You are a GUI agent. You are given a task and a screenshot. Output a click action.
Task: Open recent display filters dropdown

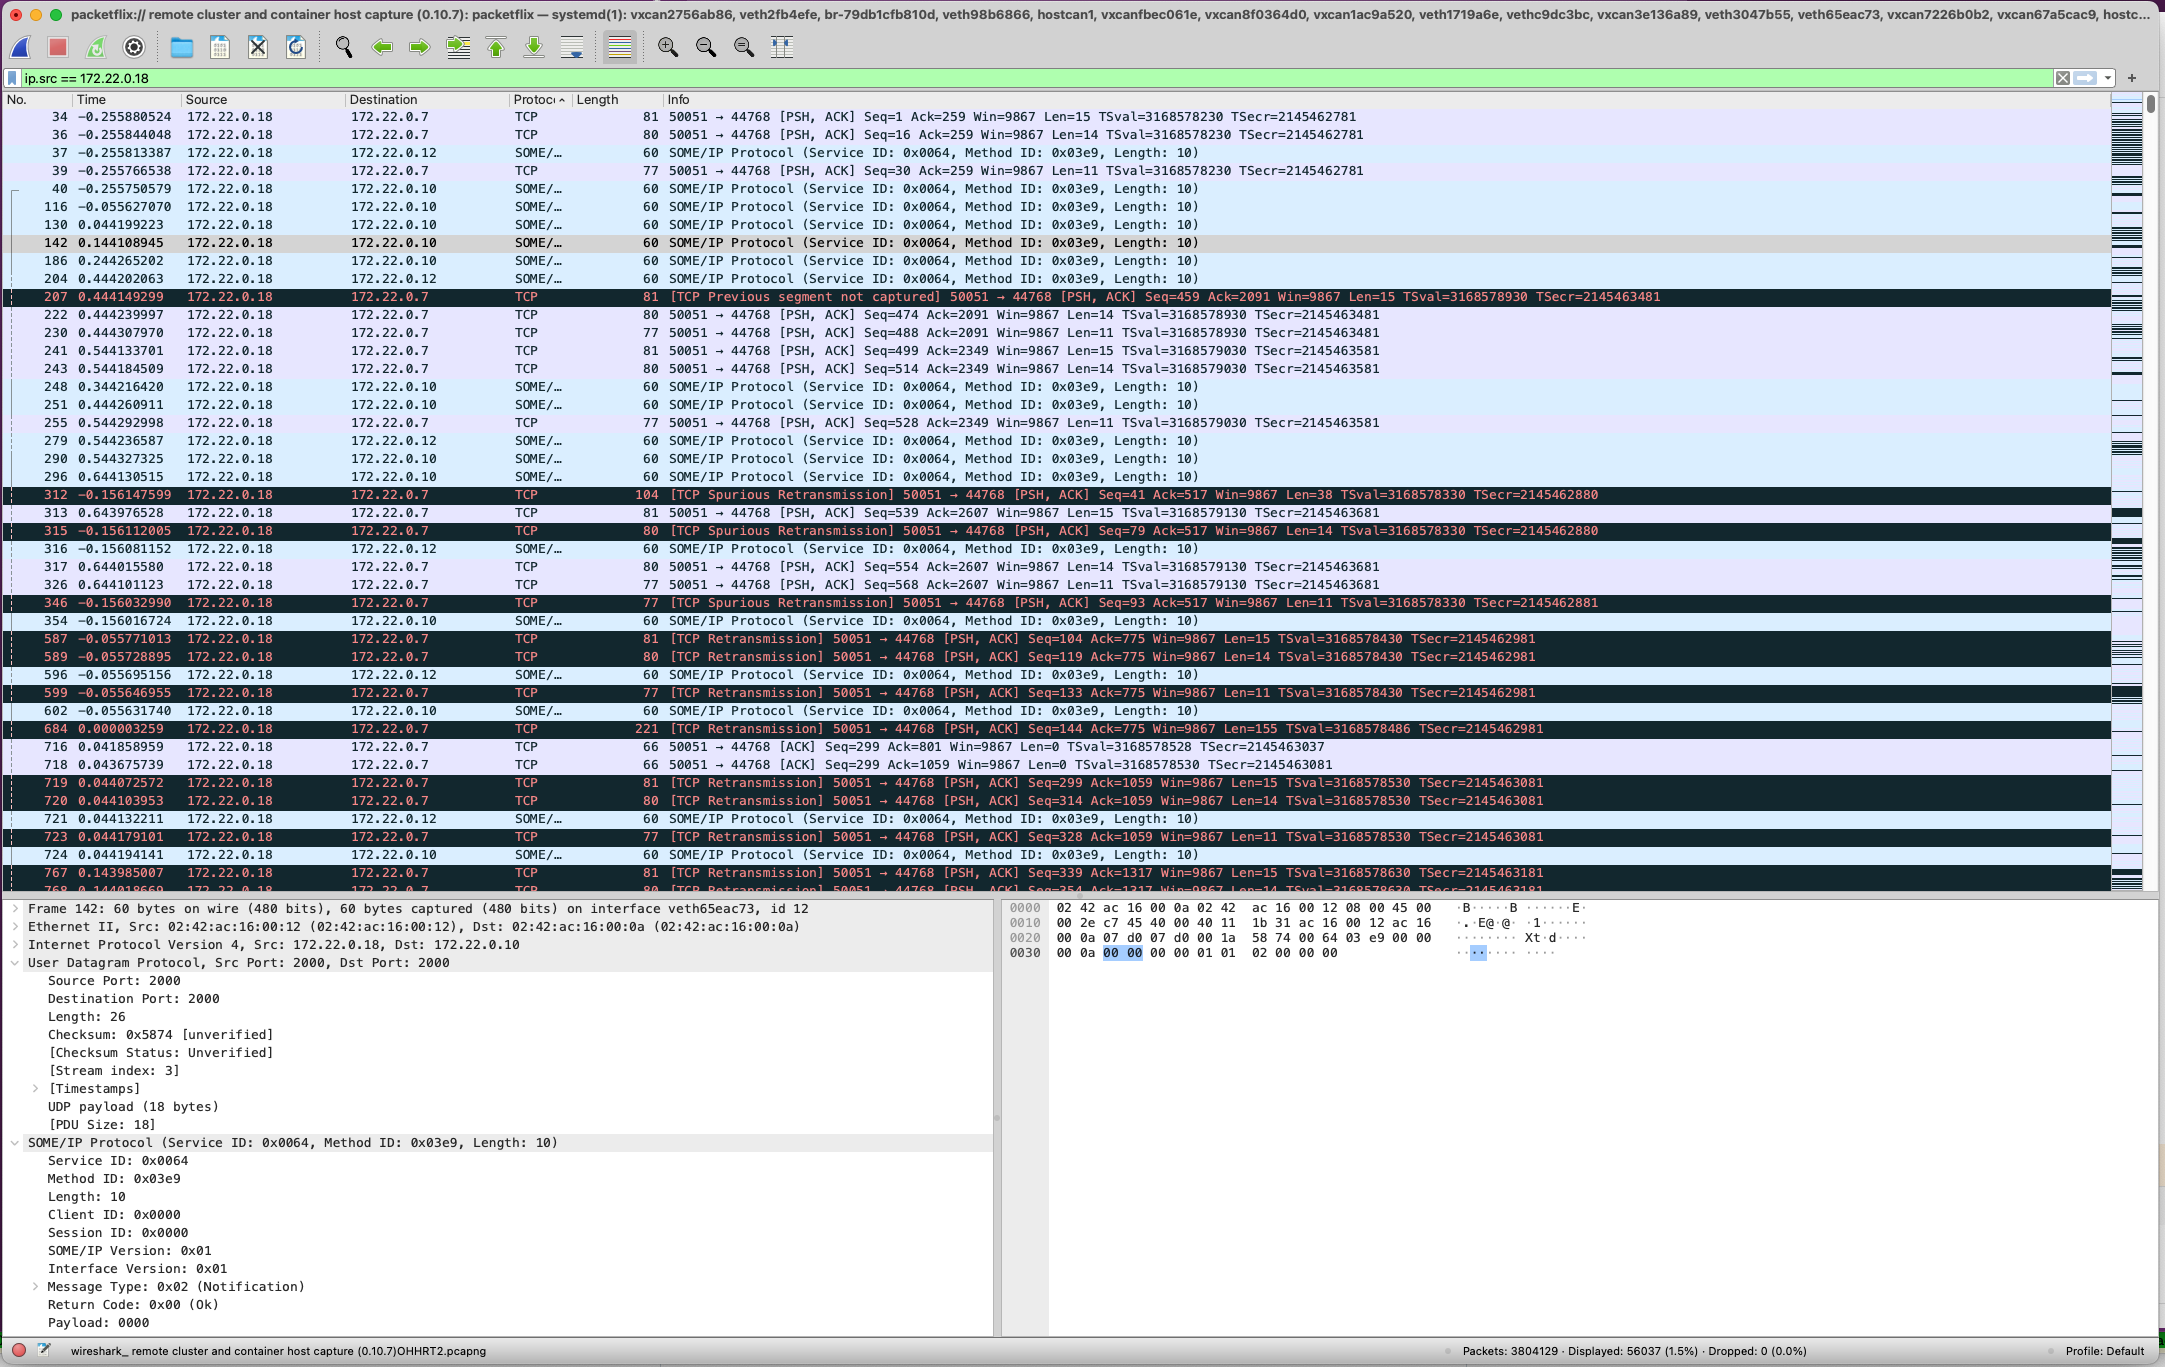click(x=2108, y=78)
